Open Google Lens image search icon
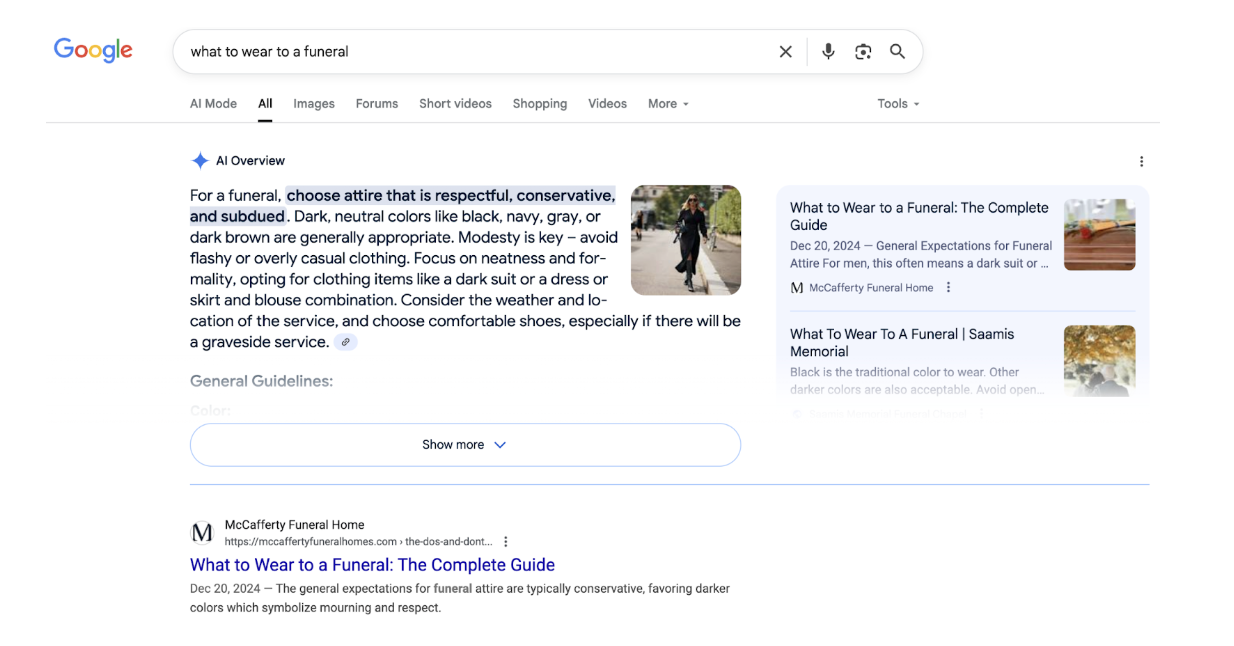This screenshot has height=646, width=1234. point(863,52)
